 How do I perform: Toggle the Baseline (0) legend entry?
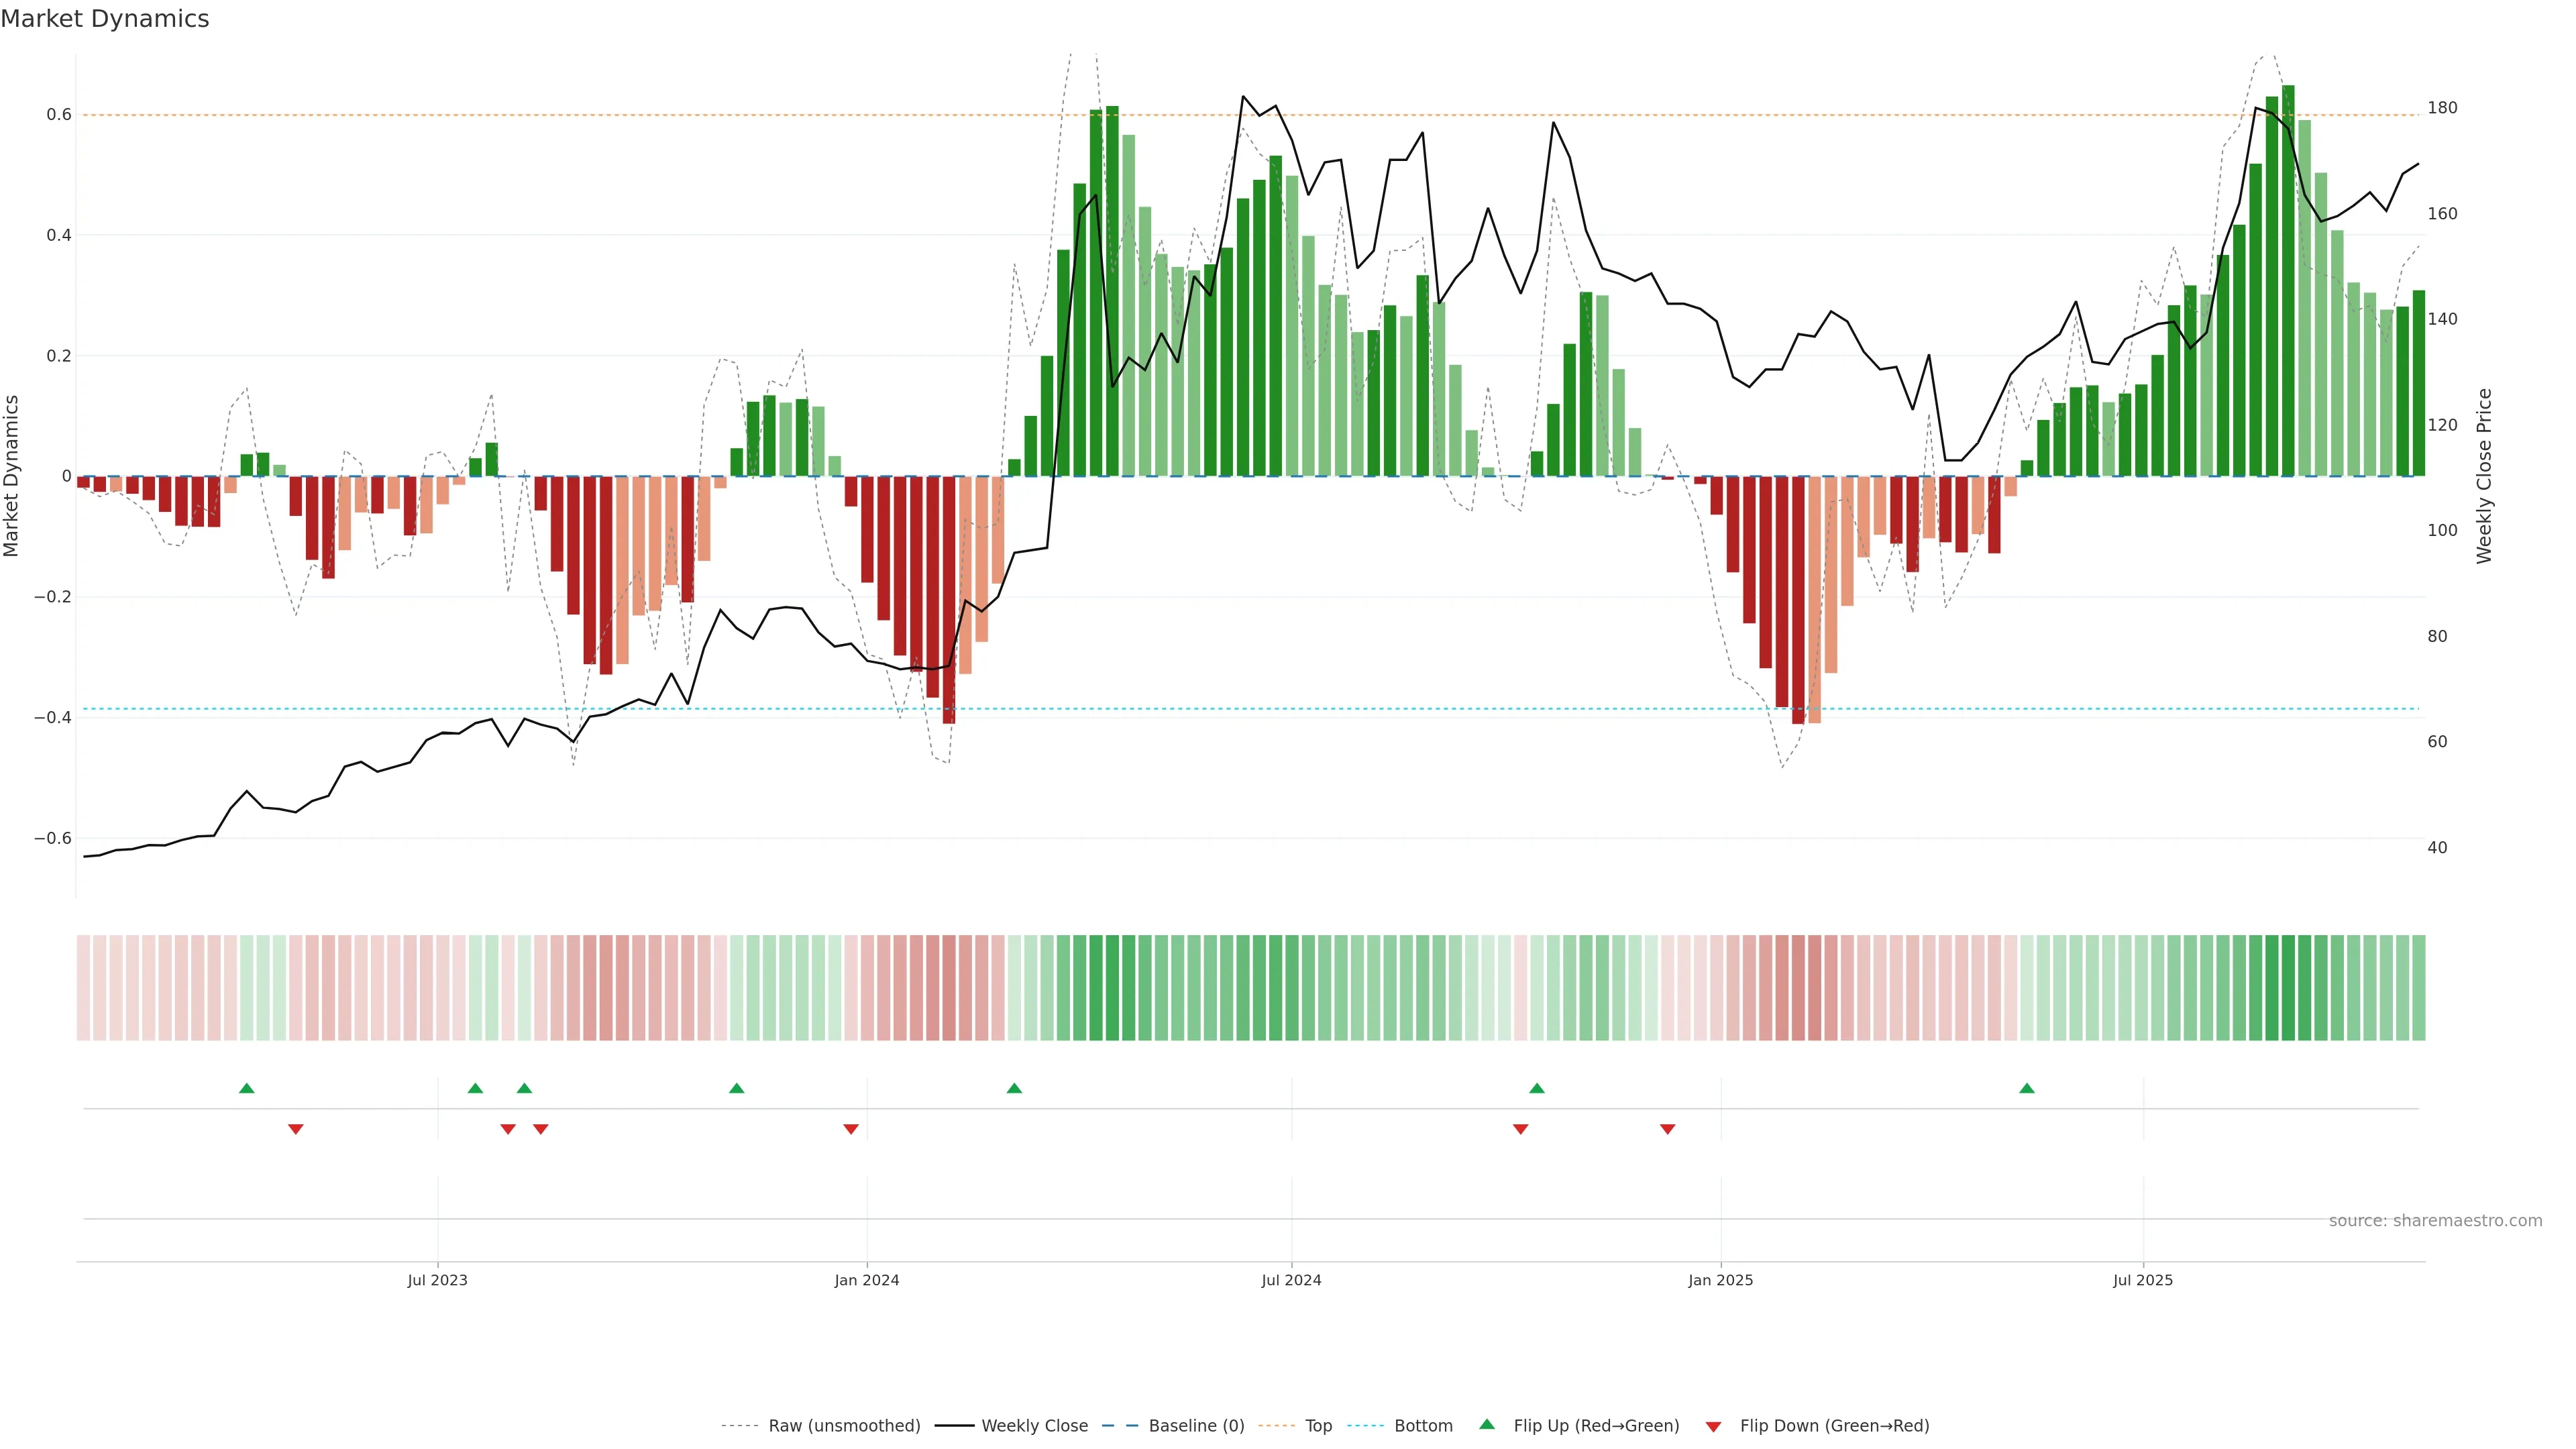tap(1196, 1426)
